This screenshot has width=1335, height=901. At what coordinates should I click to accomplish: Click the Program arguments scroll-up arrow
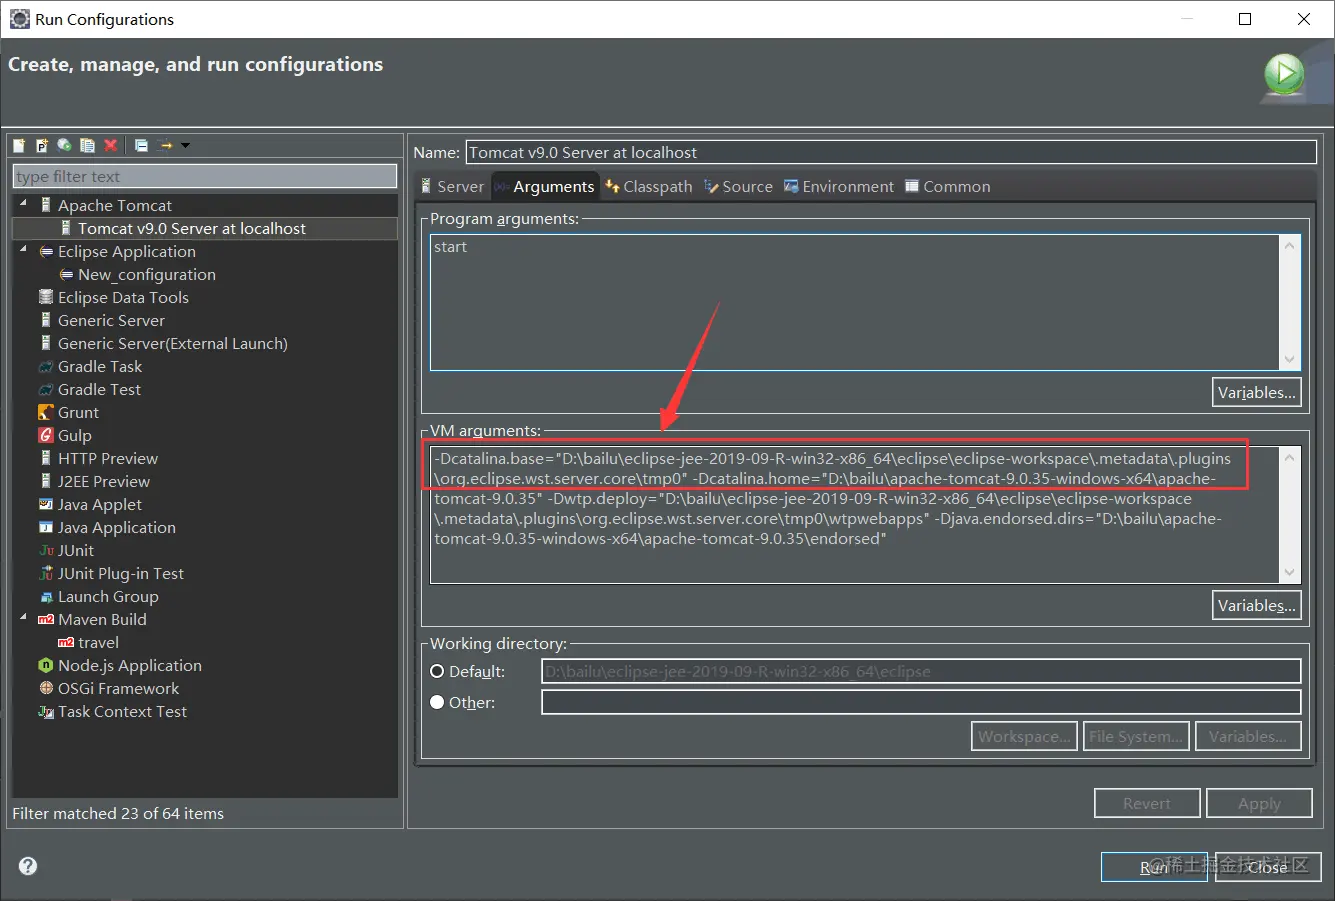click(x=1290, y=246)
